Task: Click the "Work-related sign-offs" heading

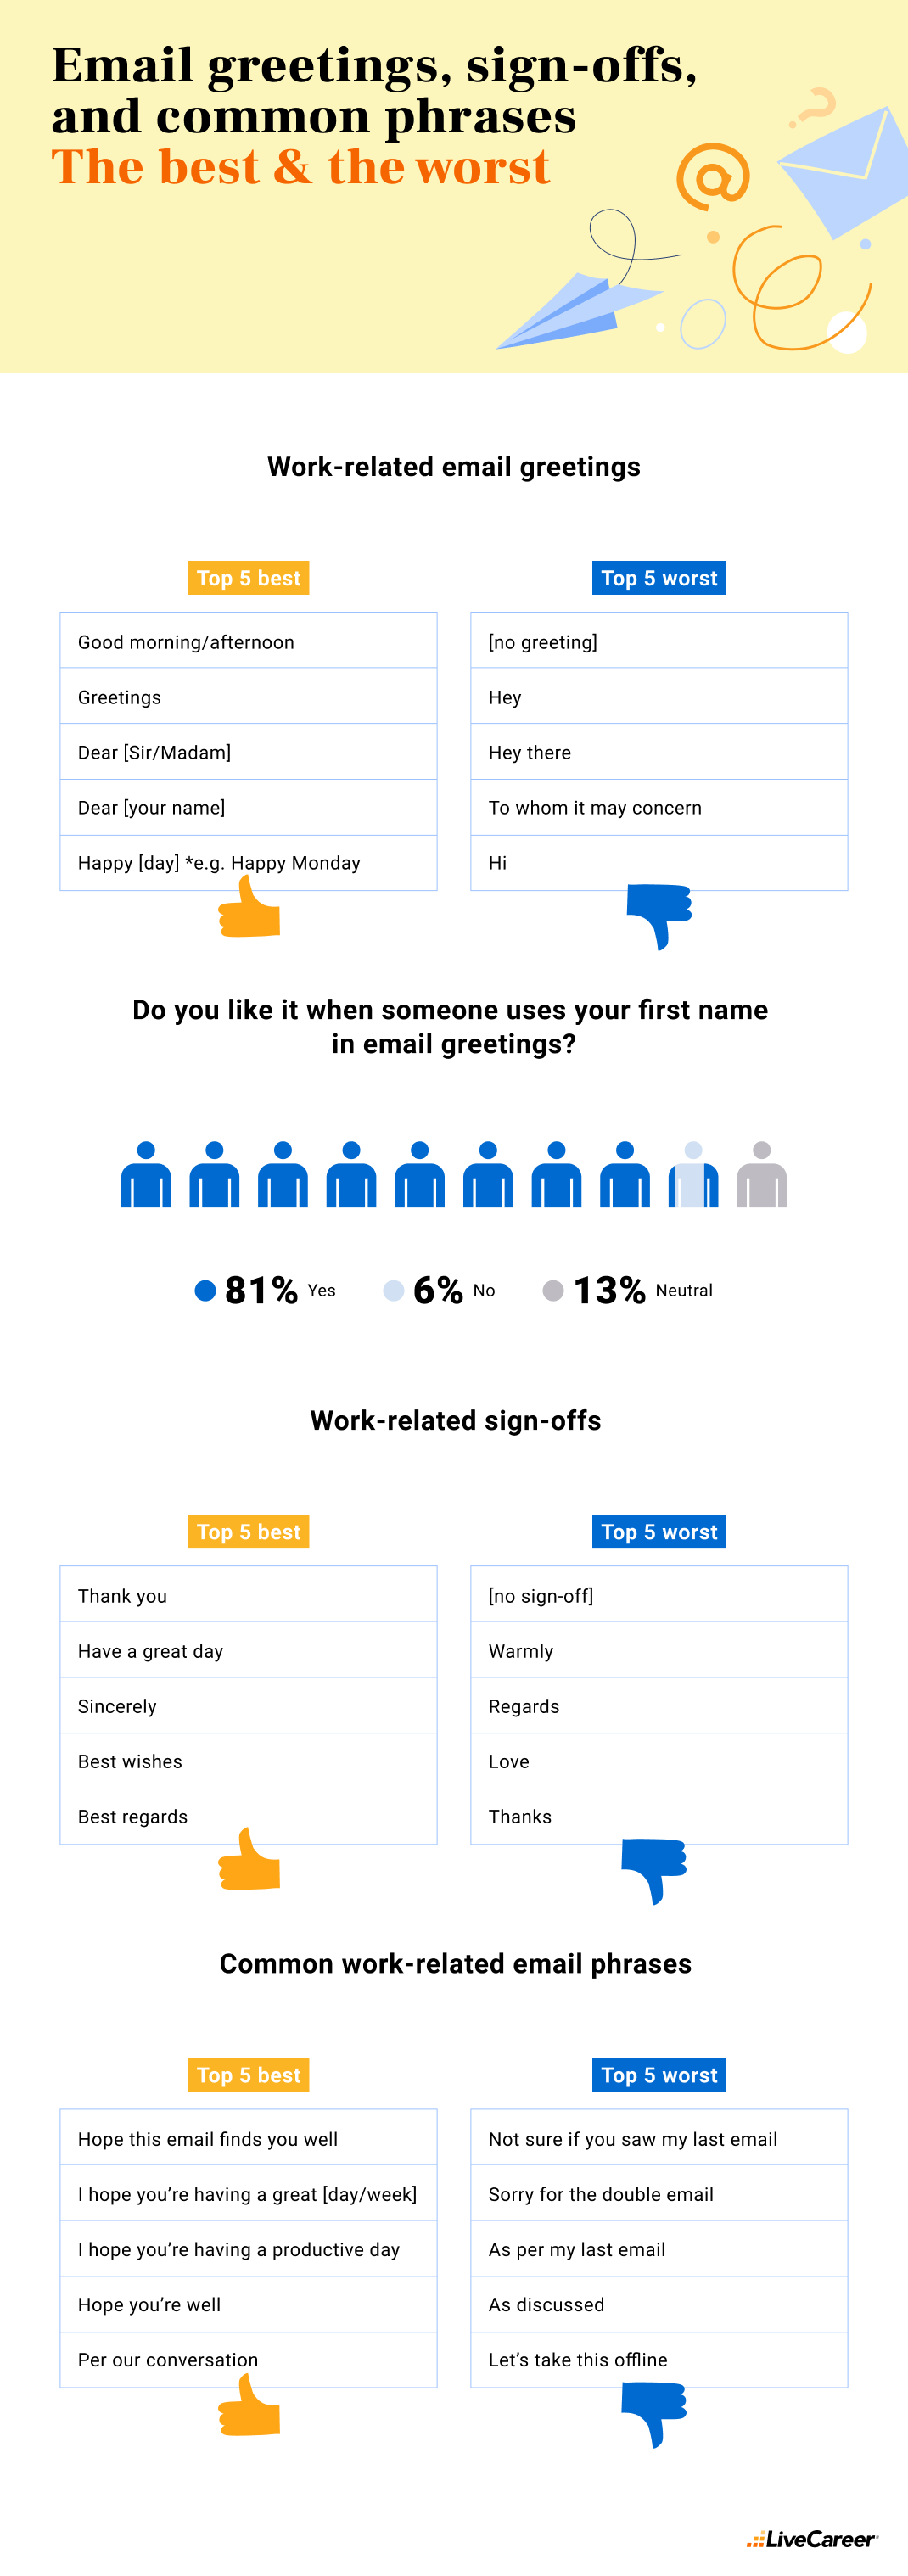Action: [x=455, y=1420]
